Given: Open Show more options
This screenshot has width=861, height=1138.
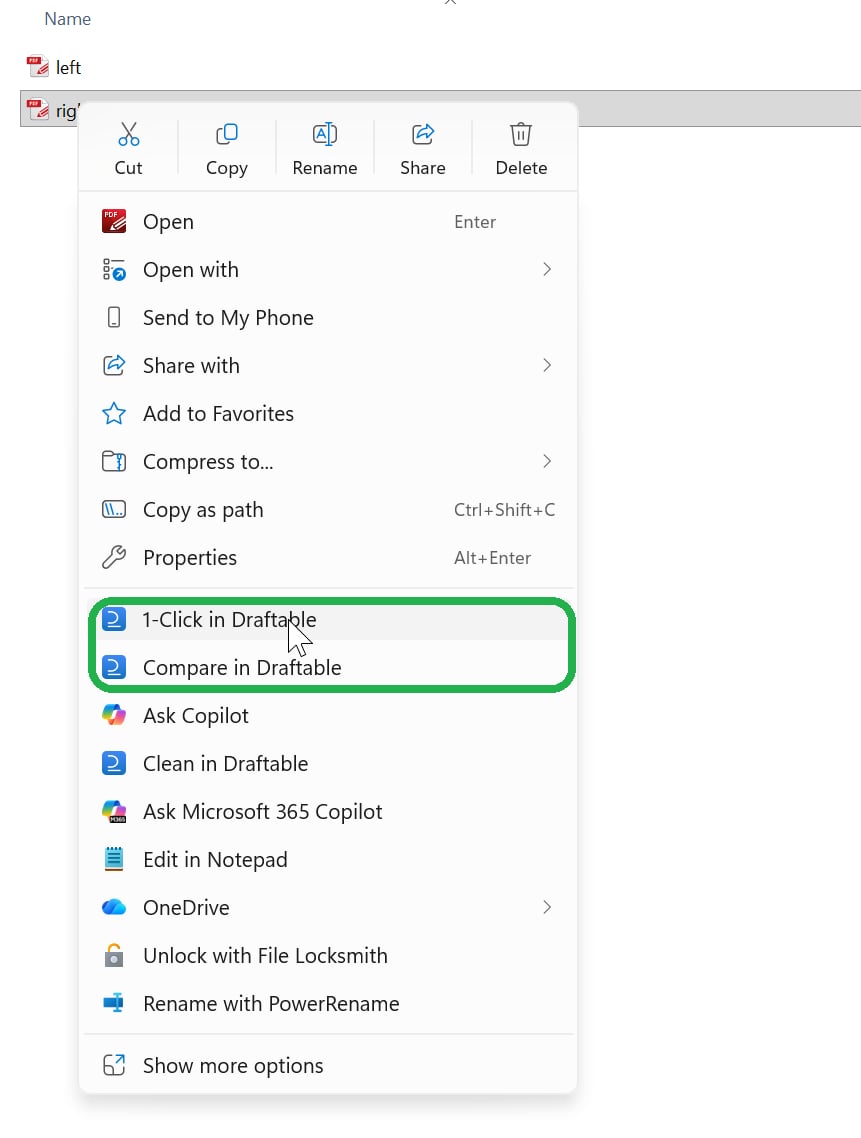Looking at the screenshot, I should pos(328,1065).
